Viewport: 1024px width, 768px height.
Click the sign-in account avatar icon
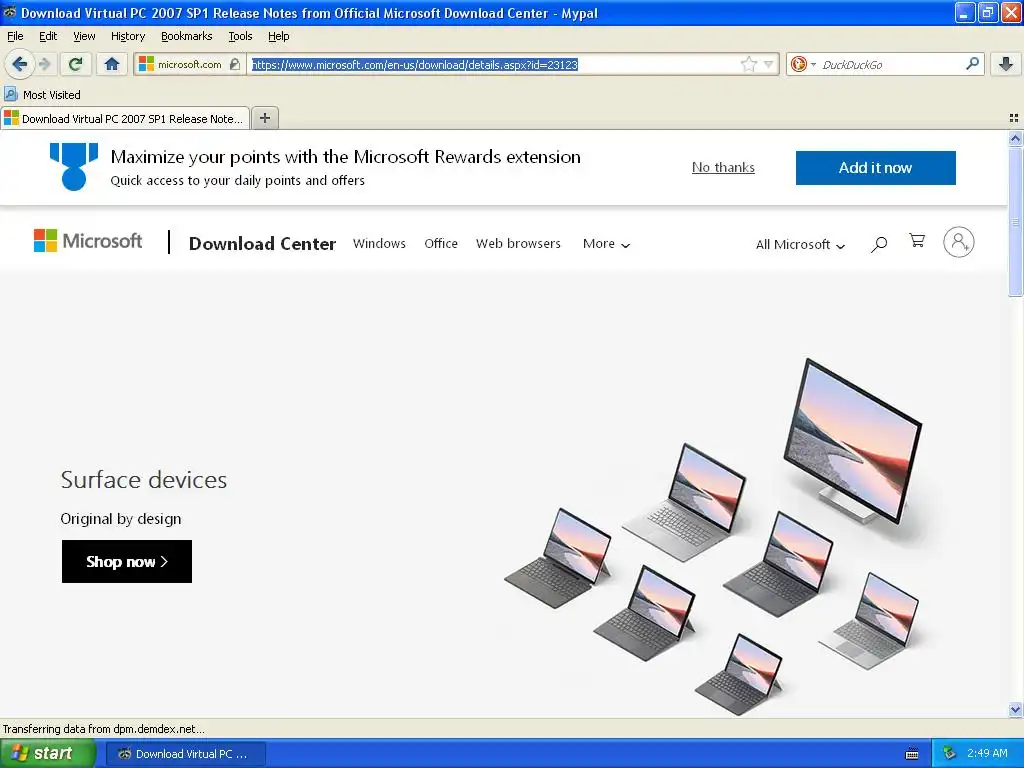click(x=958, y=242)
